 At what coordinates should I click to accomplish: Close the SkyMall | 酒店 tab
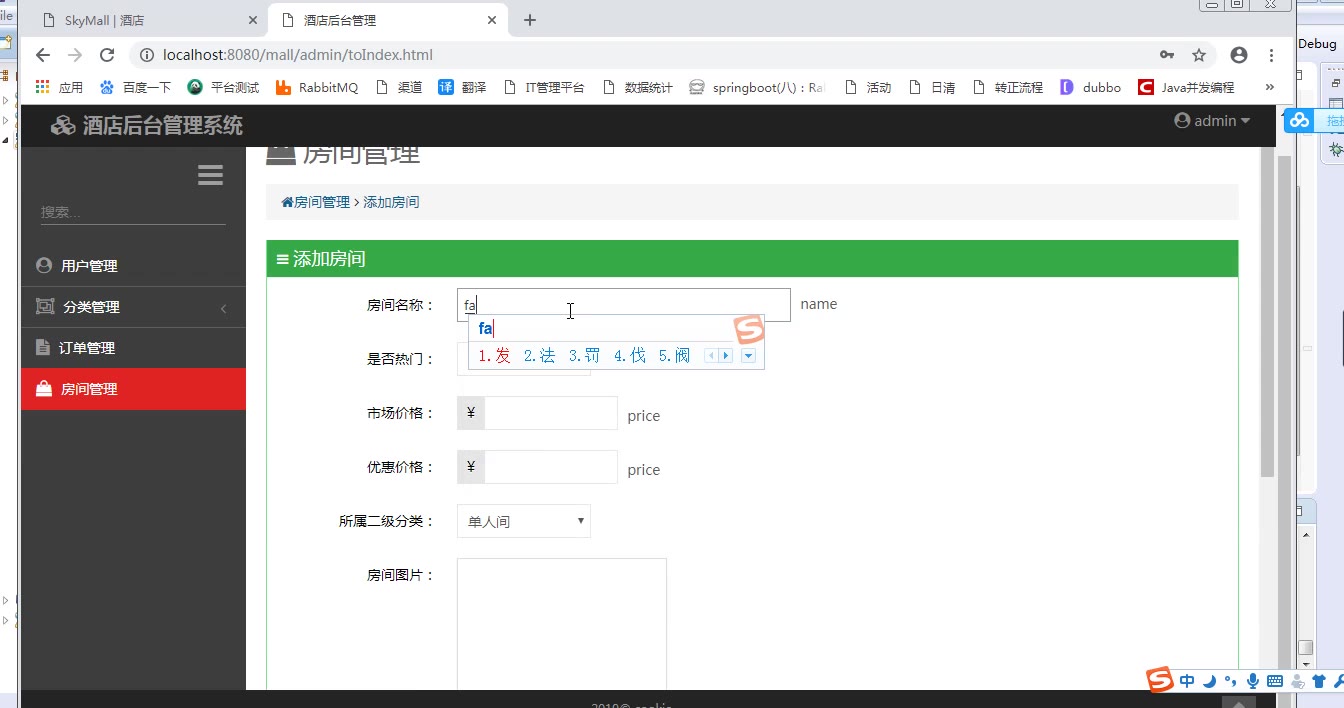(253, 20)
